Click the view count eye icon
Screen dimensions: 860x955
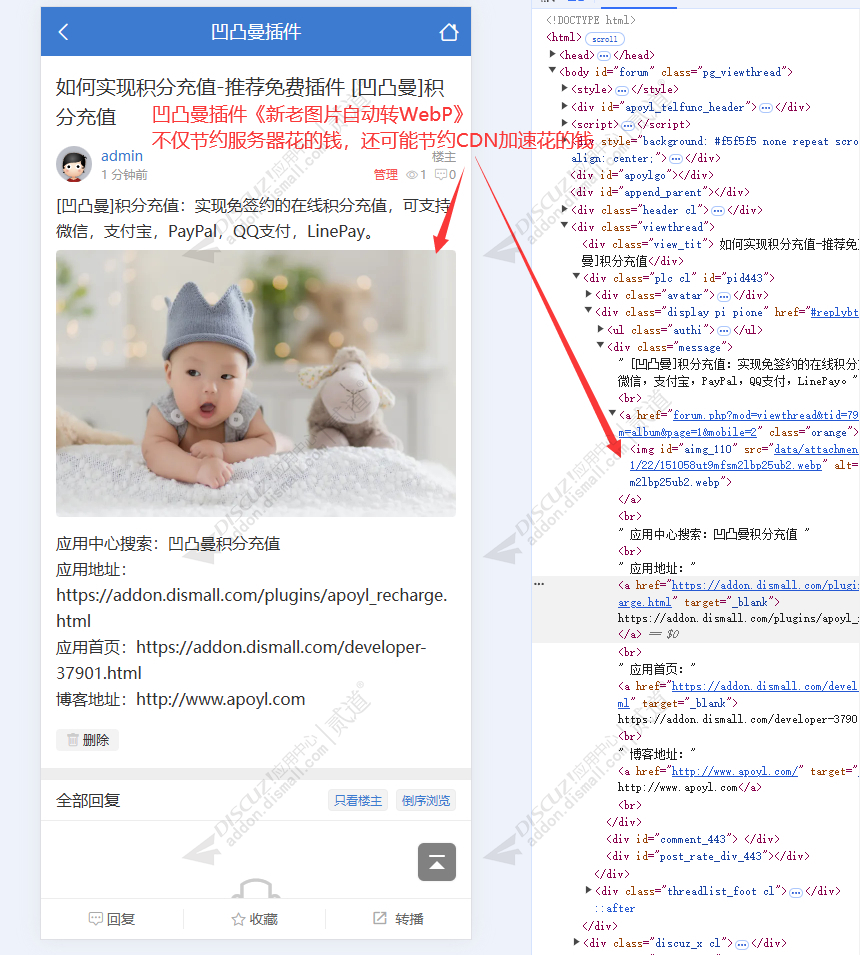[412, 175]
